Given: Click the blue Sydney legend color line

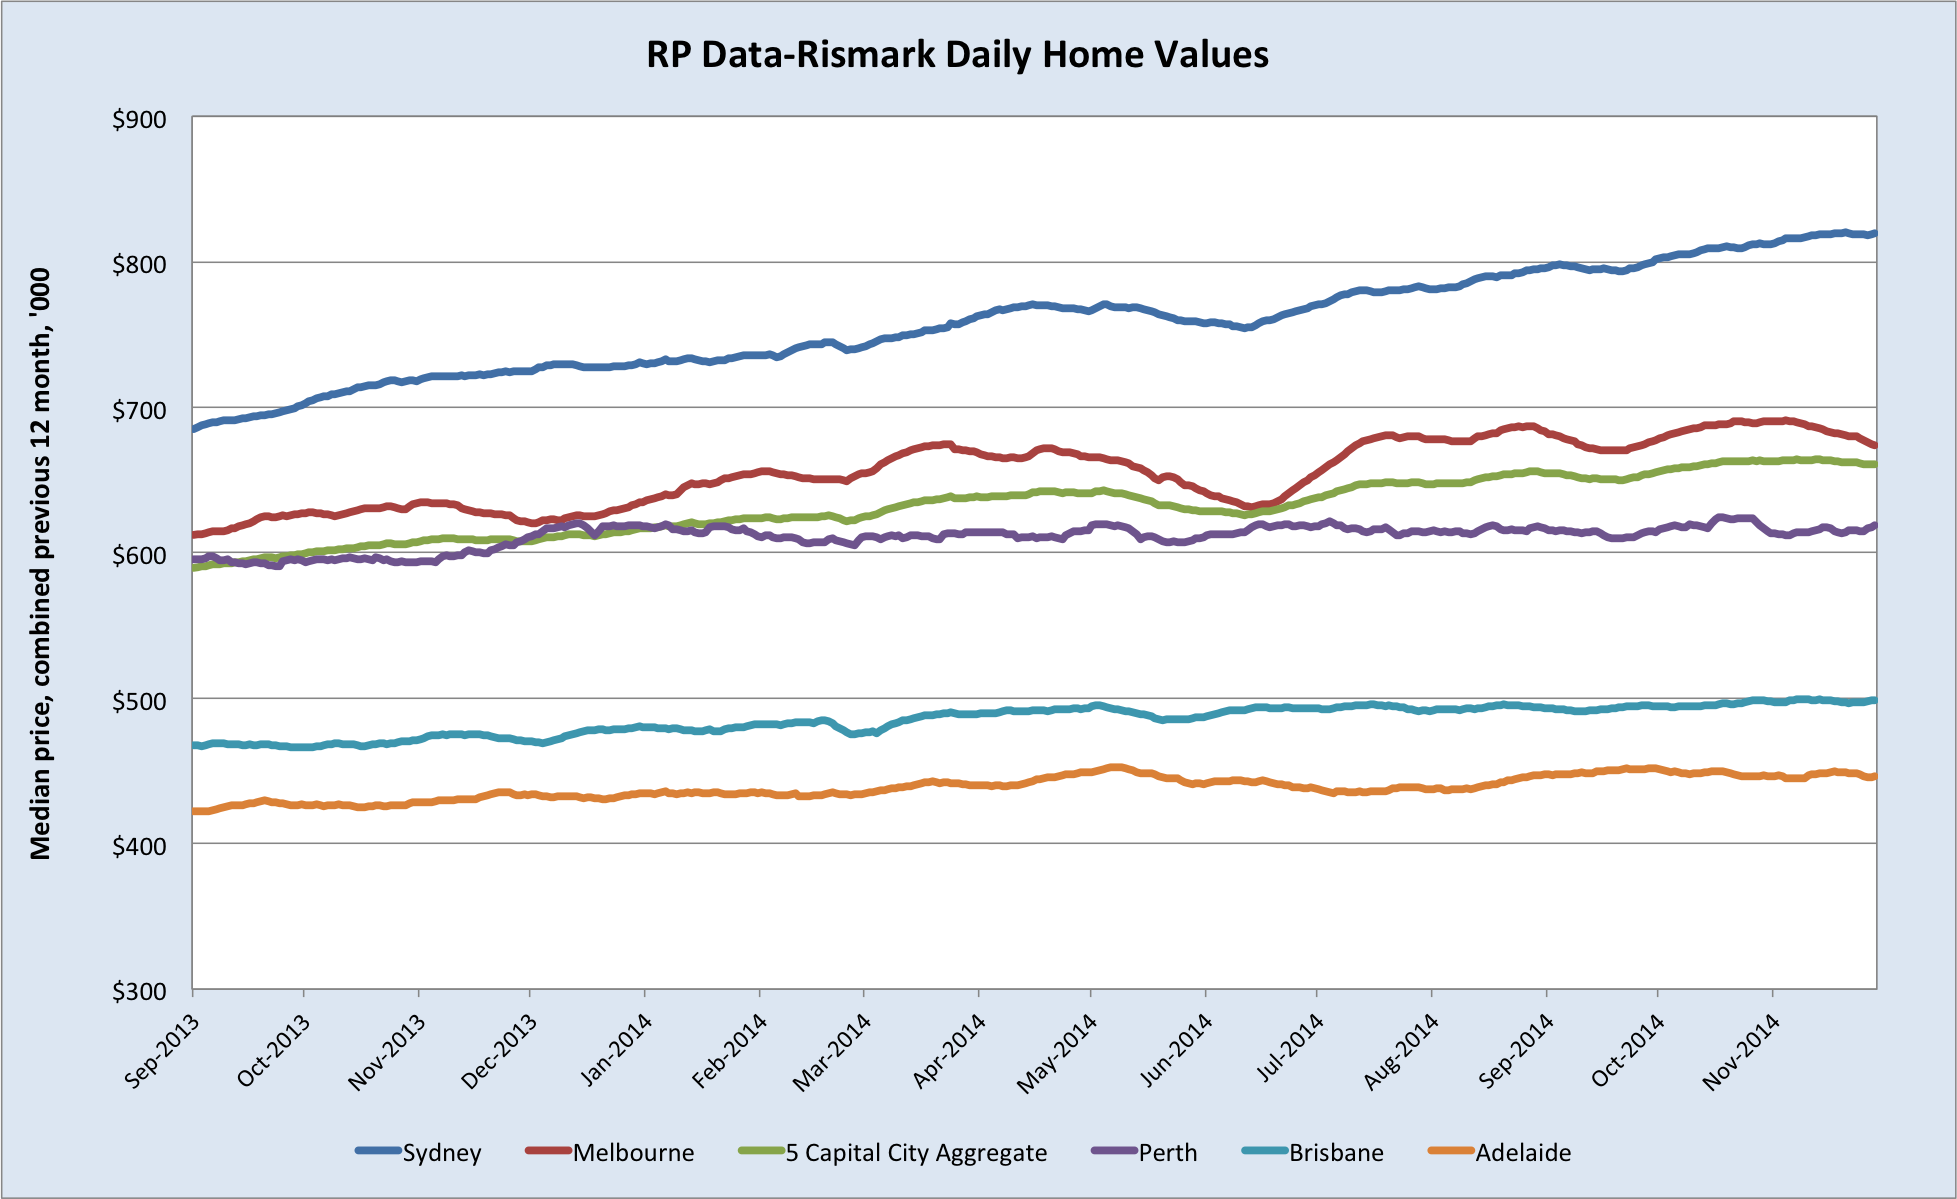Looking at the screenshot, I should pos(378,1151).
